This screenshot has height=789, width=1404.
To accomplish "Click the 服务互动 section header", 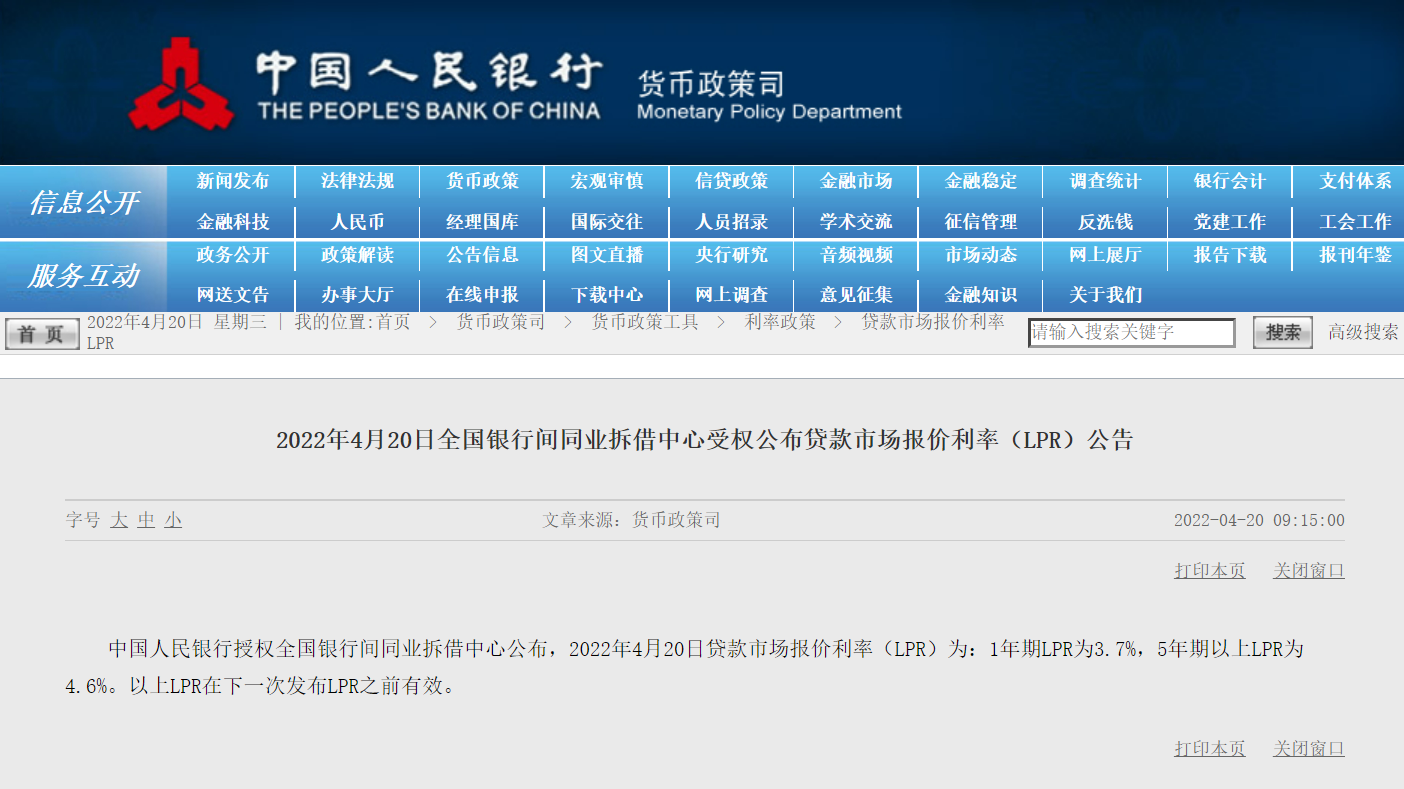I will coord(84,276).
